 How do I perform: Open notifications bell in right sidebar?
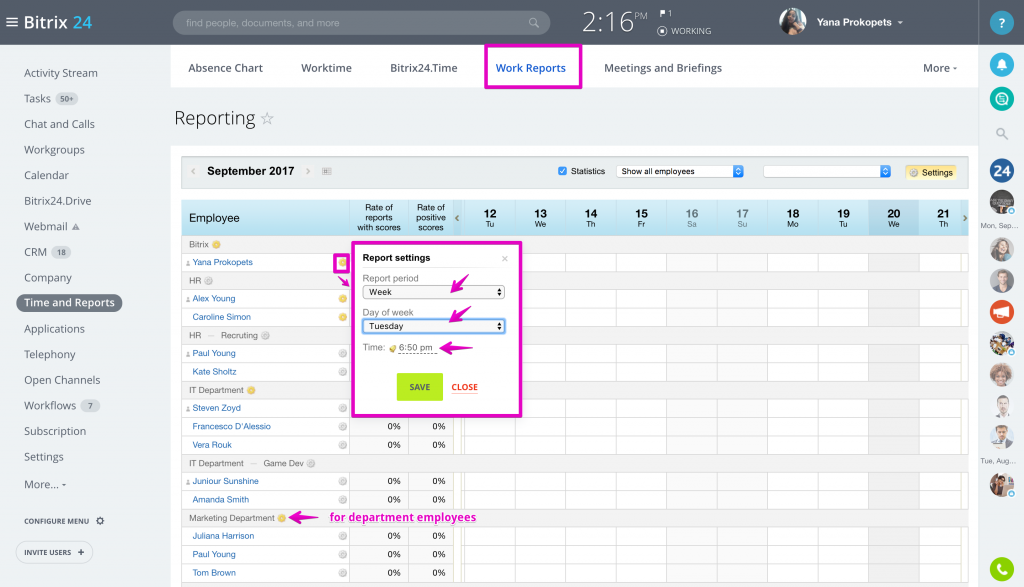(1001, 65)
